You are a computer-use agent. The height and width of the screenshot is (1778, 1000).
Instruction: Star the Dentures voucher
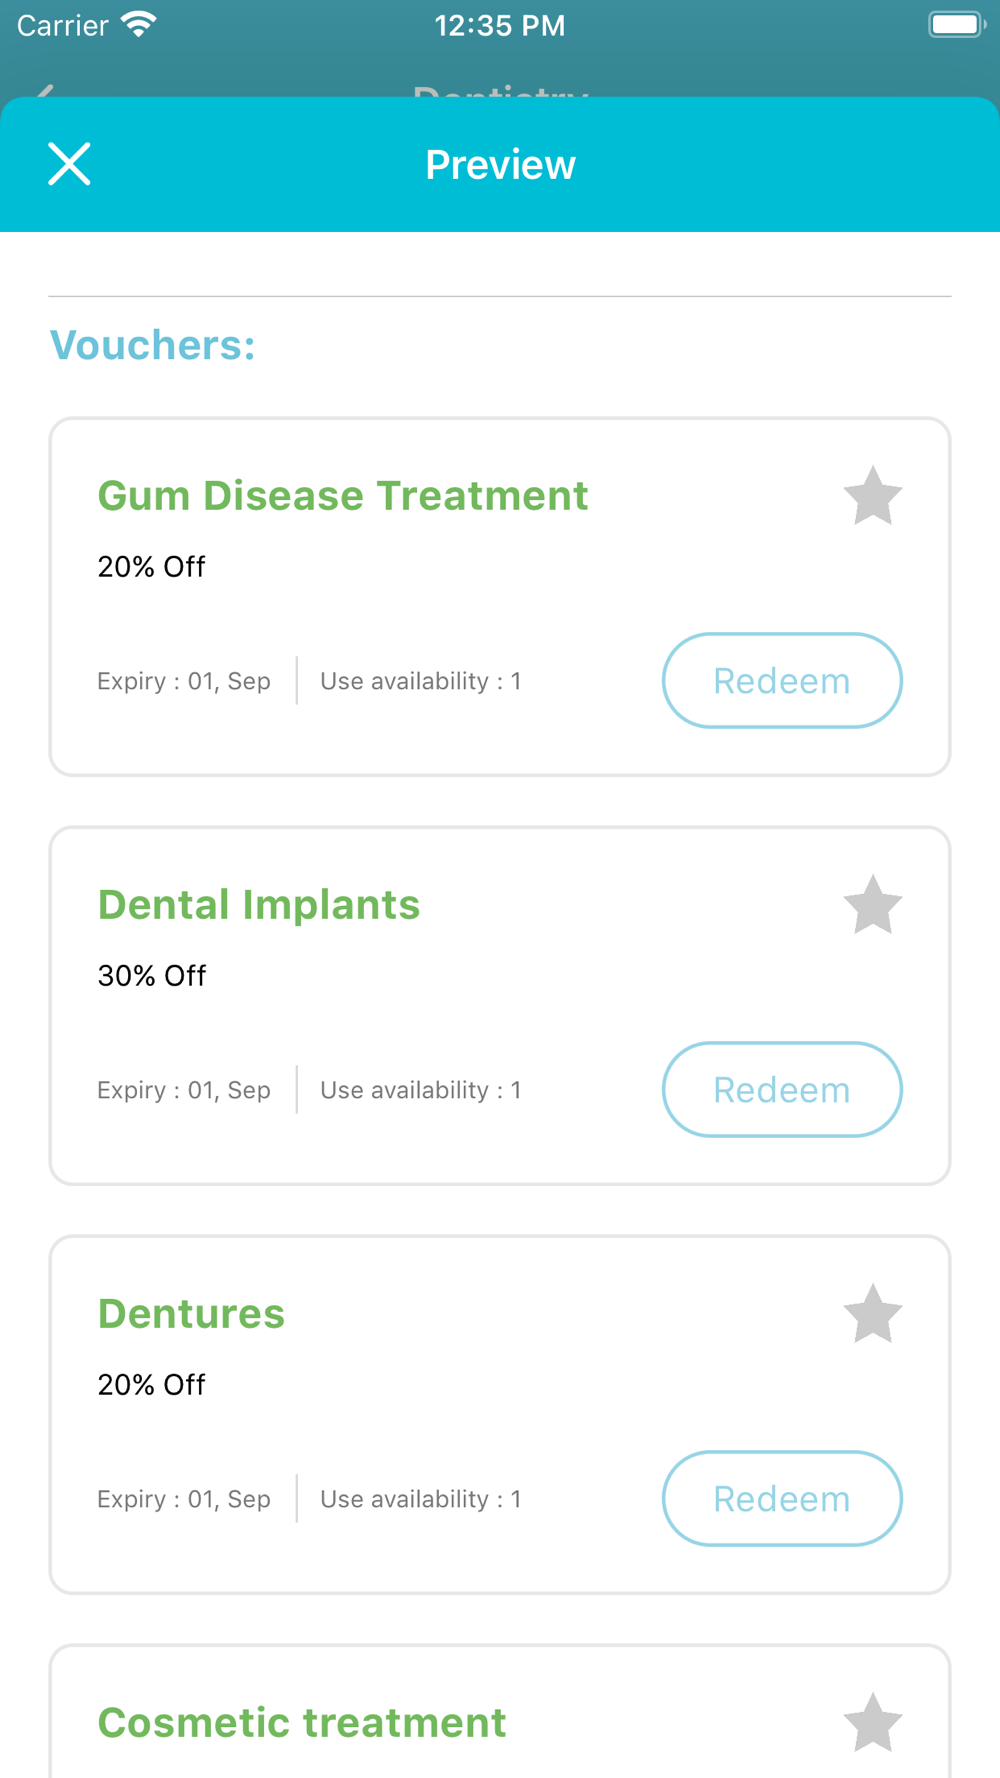click(x=872, y=1314)
